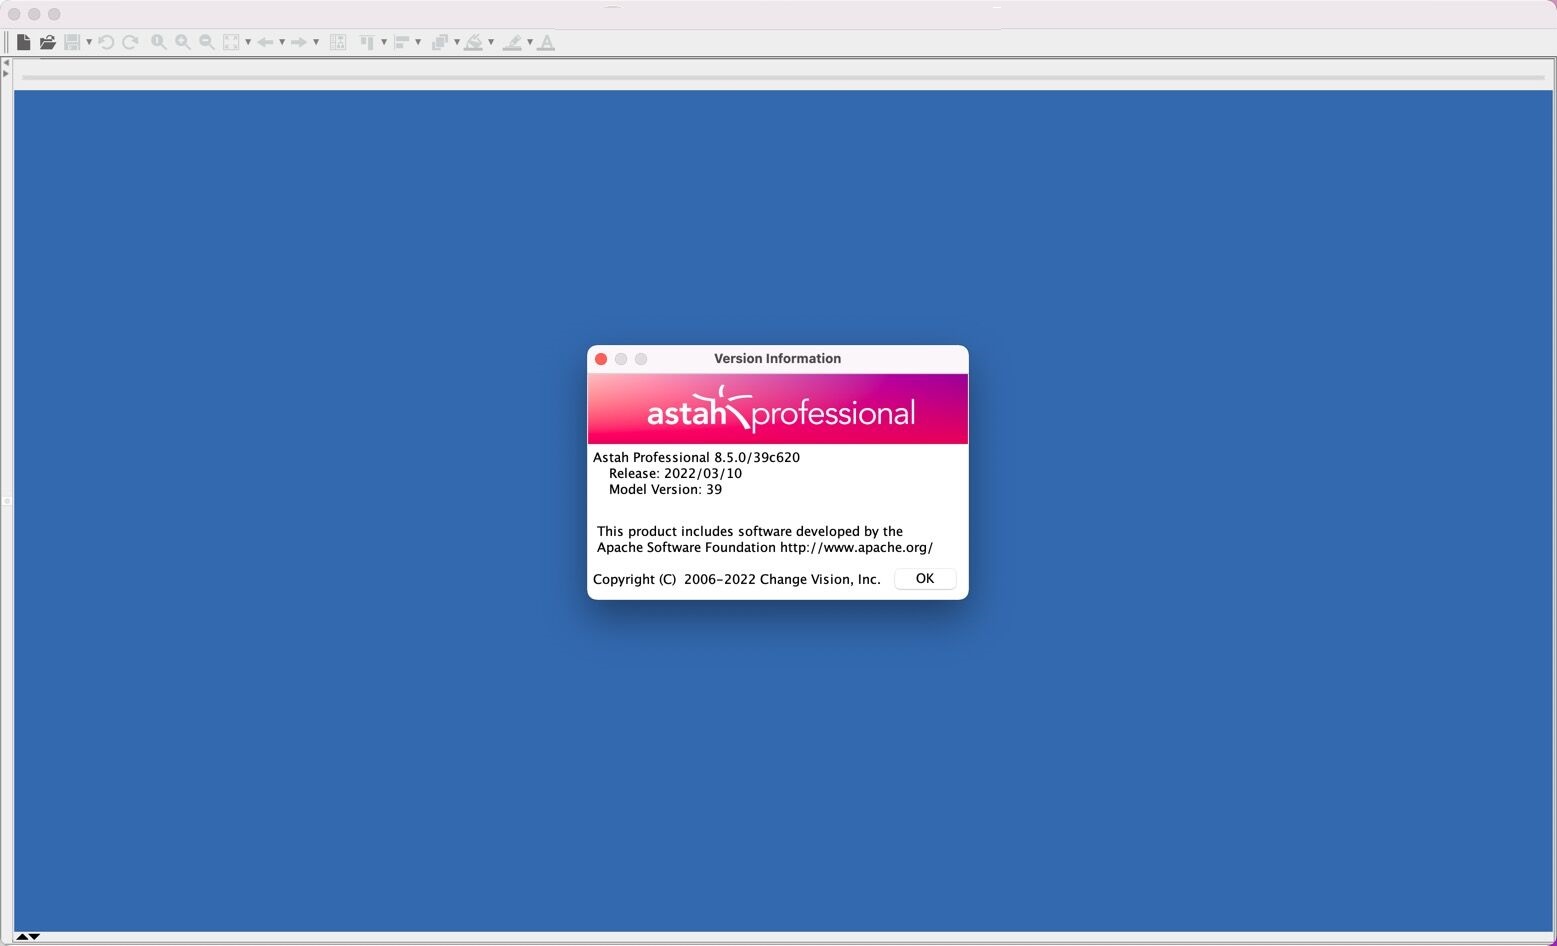
Task: Open the fill color dropdown arrow
Action: tap(491, 42)
